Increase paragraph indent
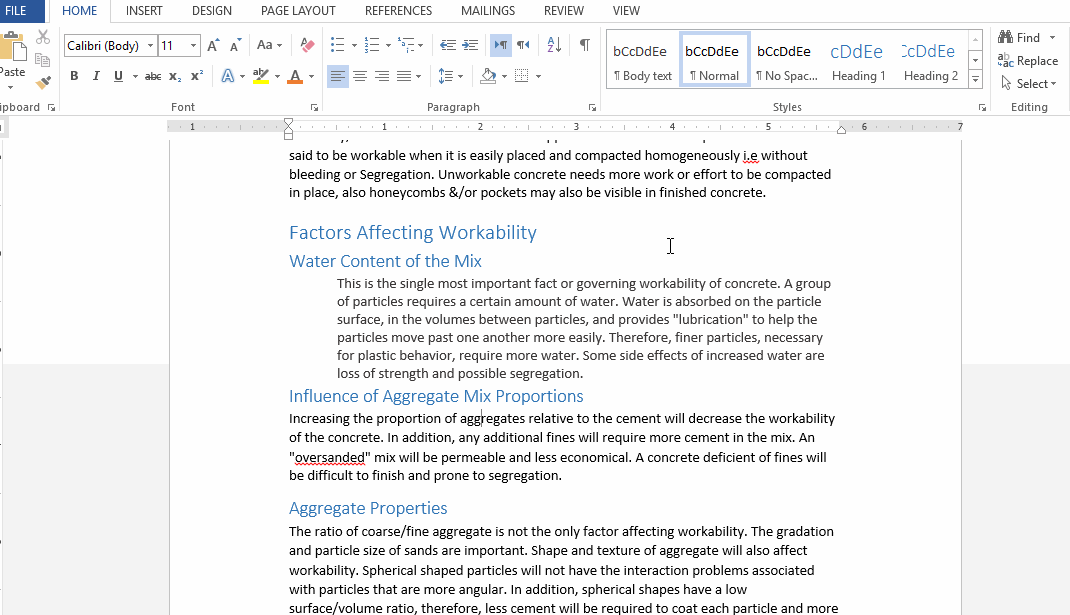1070x615 pixels. [470, 44]
